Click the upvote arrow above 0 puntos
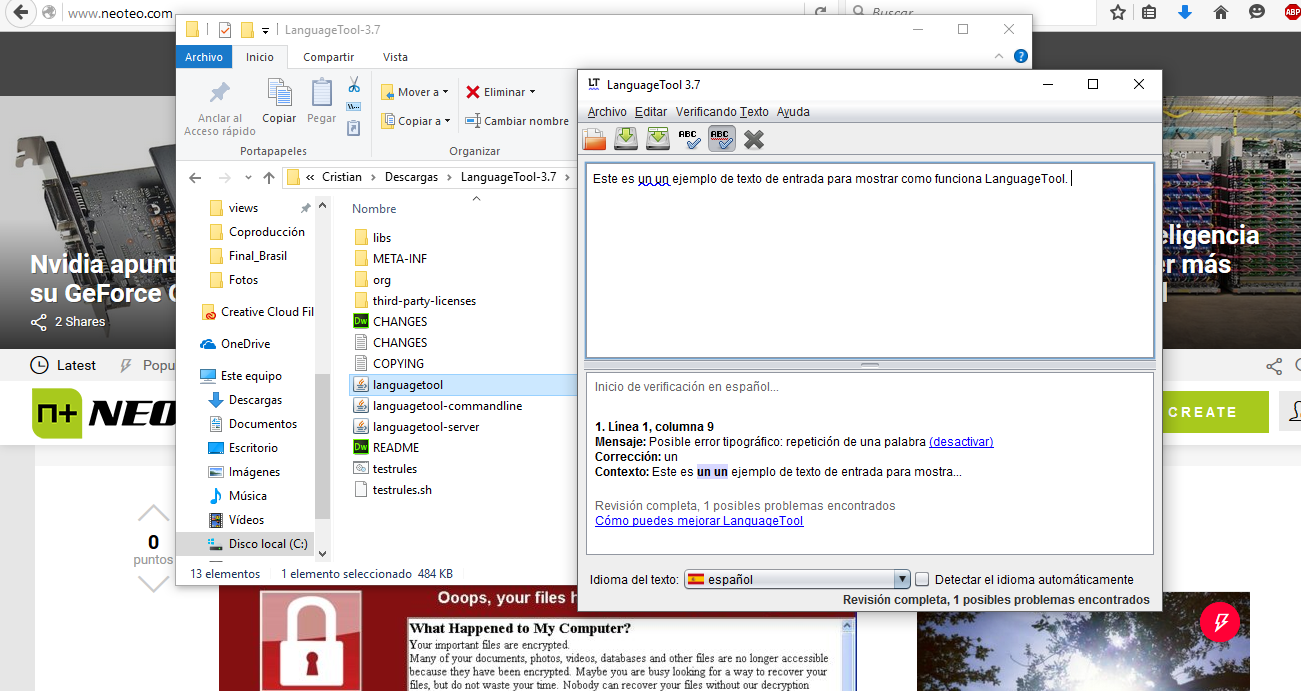1301x691 pixels. pyautogui.click(x=153, y=513)
